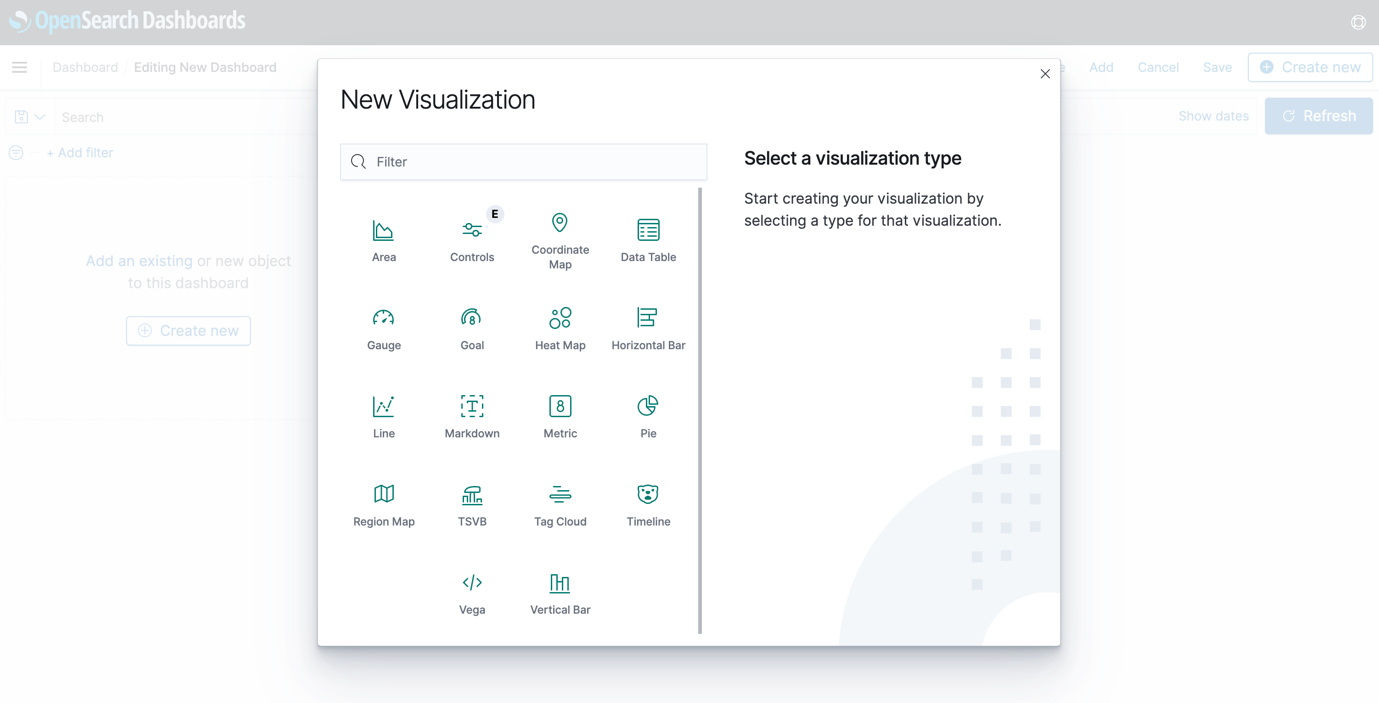Click the visualization list scrollbar

700,410
